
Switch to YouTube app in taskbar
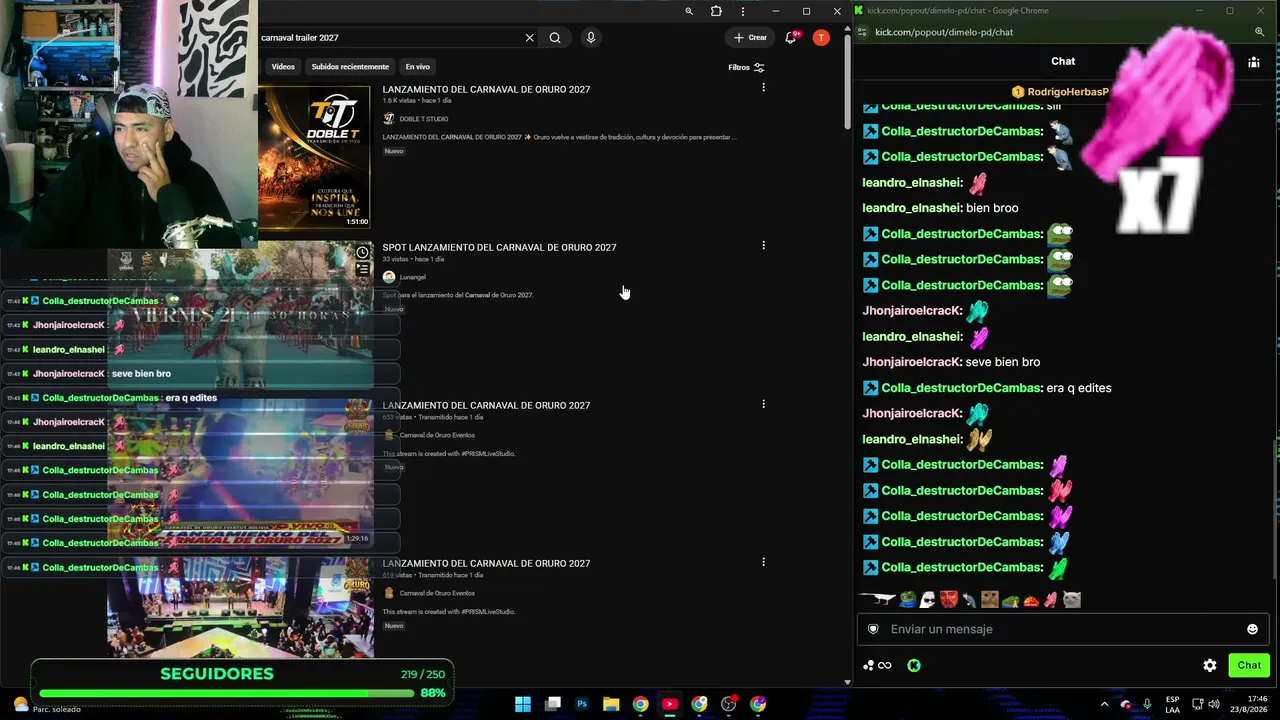coord(670,704)
